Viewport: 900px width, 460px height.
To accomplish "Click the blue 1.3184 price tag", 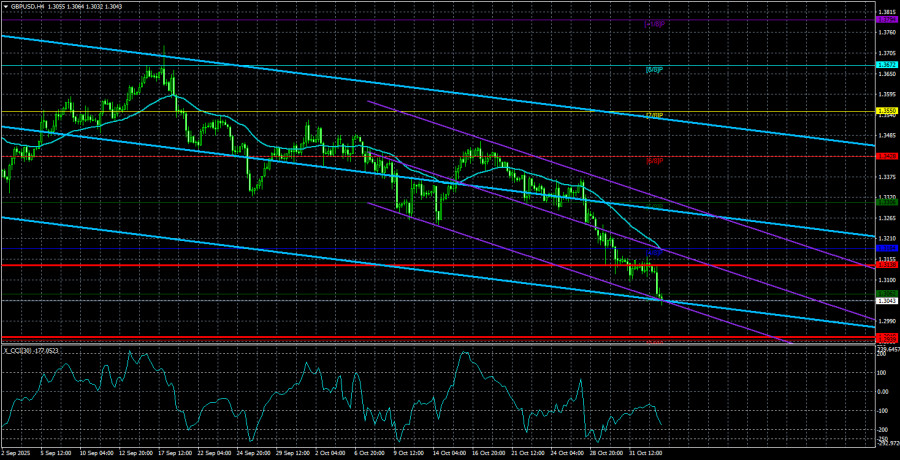I will [x=885, y=247].
